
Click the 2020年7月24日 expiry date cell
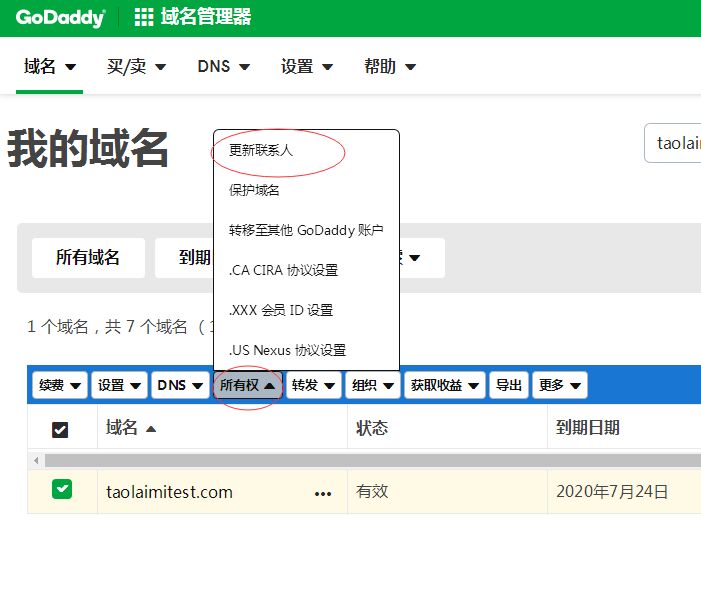click(612, 492)
